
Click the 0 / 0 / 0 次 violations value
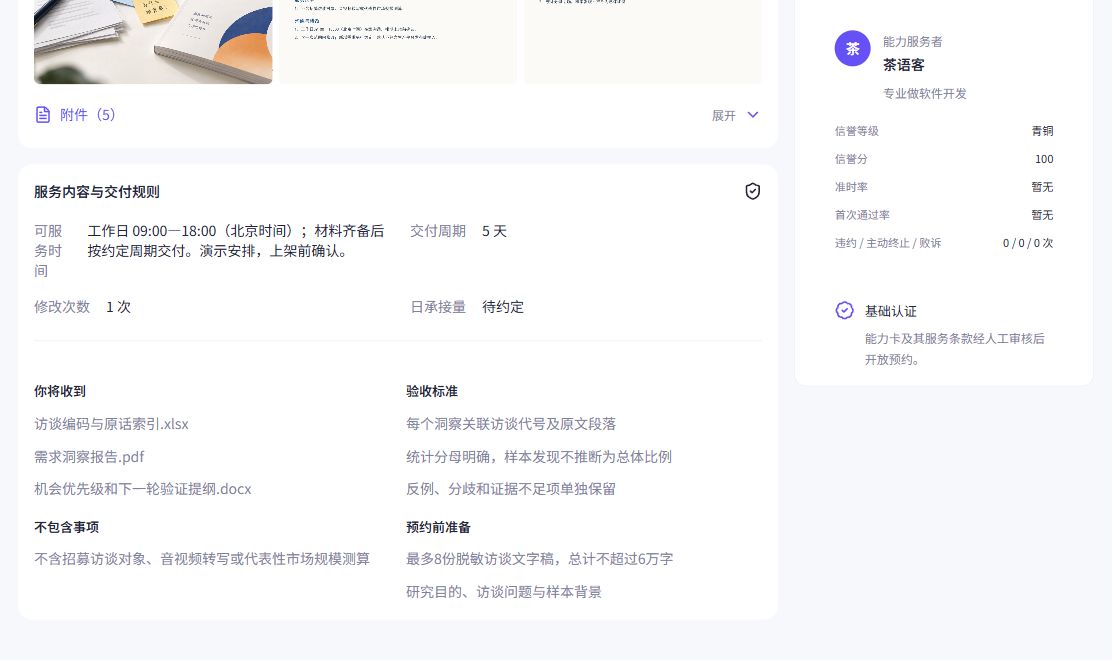pyautogui.click(x=1028, y=243)
